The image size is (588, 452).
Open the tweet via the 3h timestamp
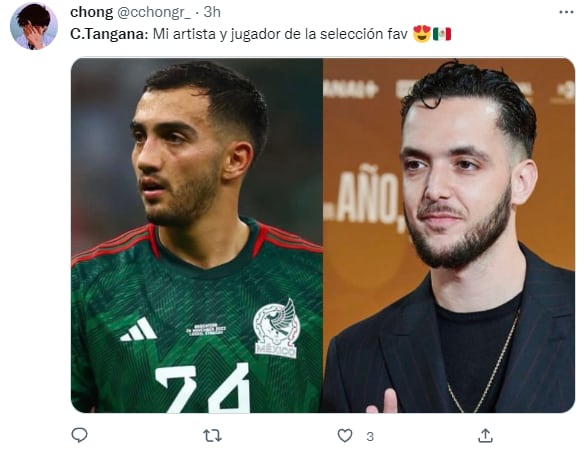212,12
